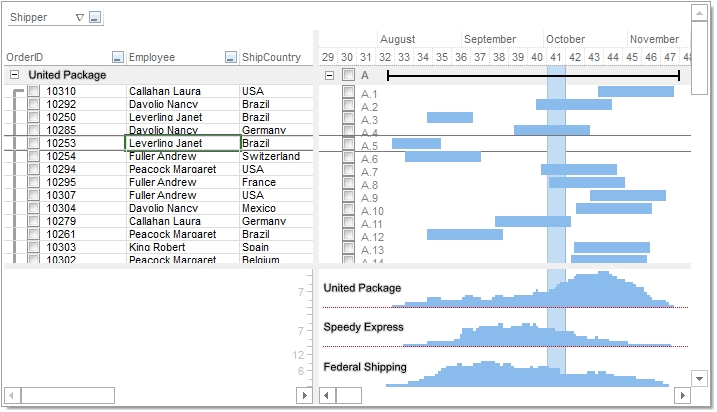The width and height of the screenshot is (717, 412).
Task: Click the A.5 task bar
Action: [x=416, y=144]
